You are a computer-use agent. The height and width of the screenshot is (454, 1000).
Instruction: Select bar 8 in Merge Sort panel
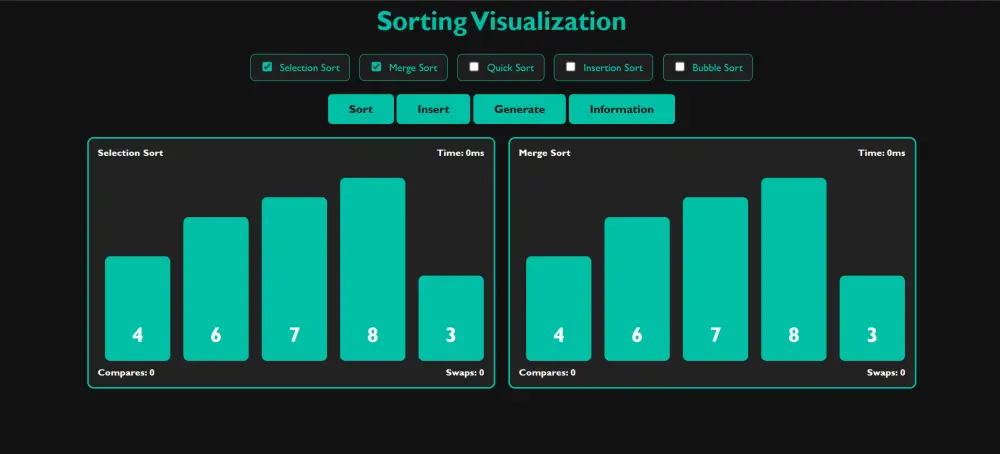[x=794, y=269]
